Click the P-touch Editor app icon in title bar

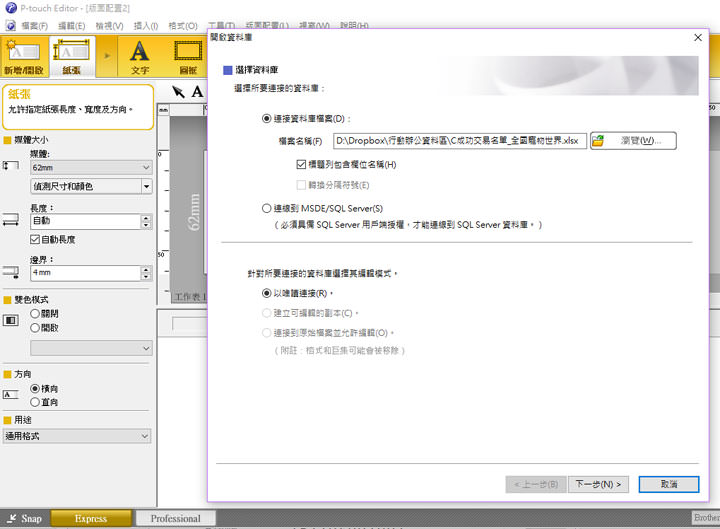(x=10, y=8)
